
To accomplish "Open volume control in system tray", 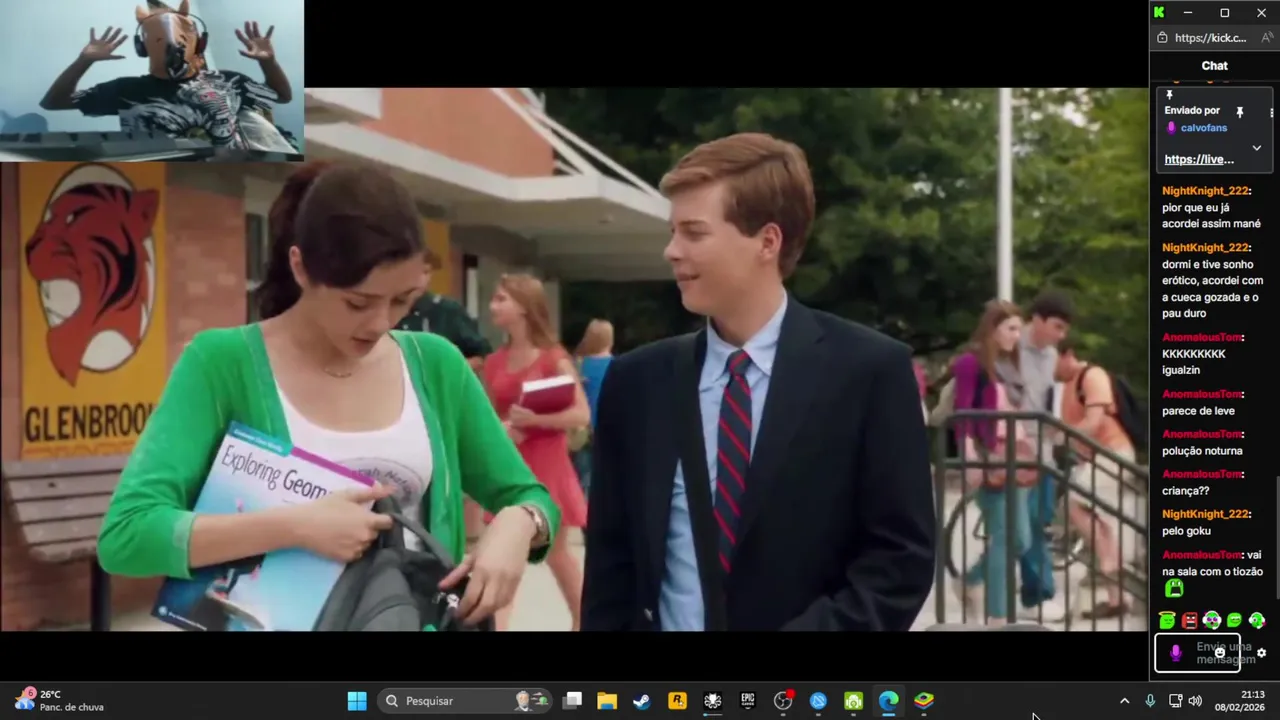I will coord(1195,701).
